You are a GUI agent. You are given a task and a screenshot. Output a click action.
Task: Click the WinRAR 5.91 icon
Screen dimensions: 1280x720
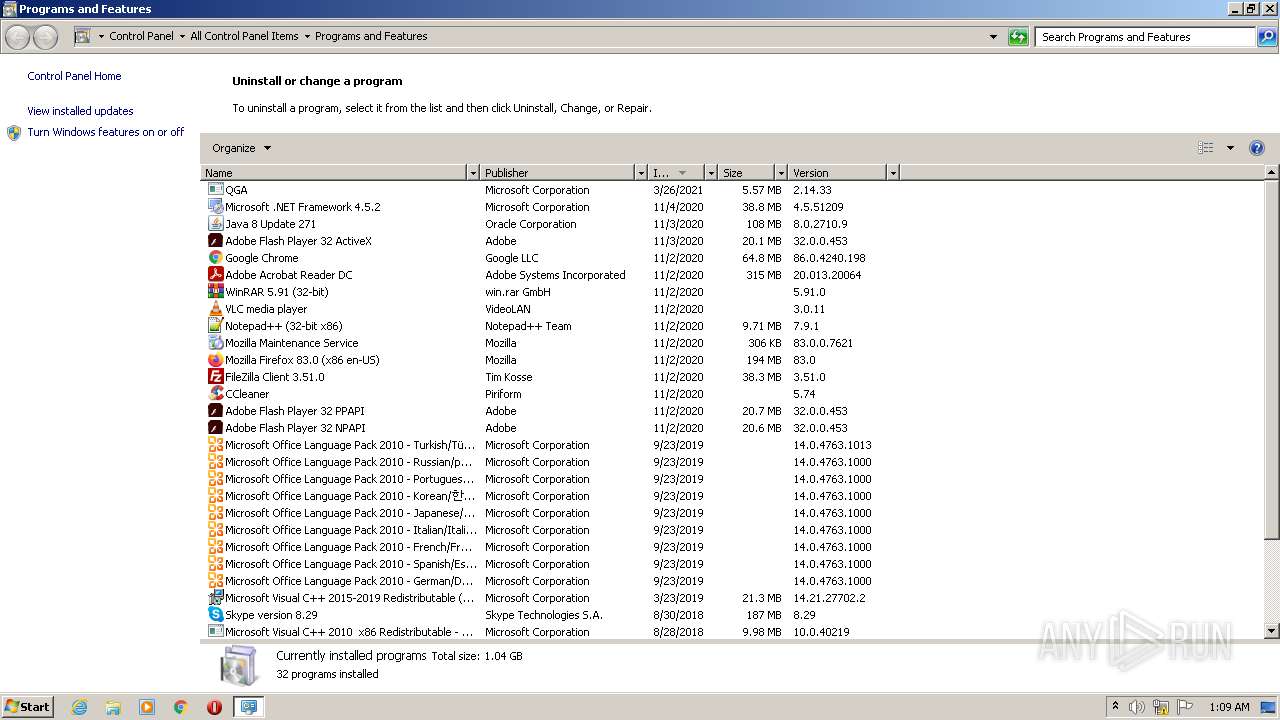click(x=215, y=292)
